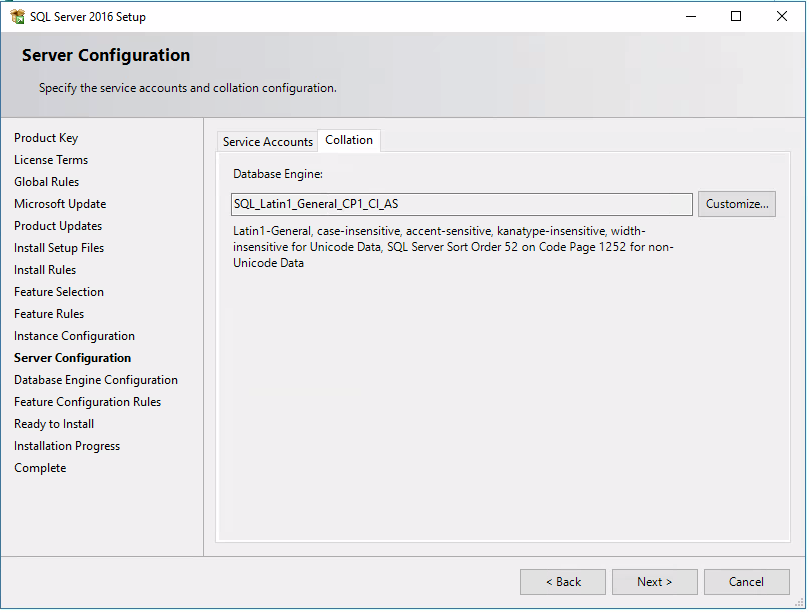This screenshot has width=809, height=613.
Task: Select the Complete step in sidebar
Action: tap(40, 468)
